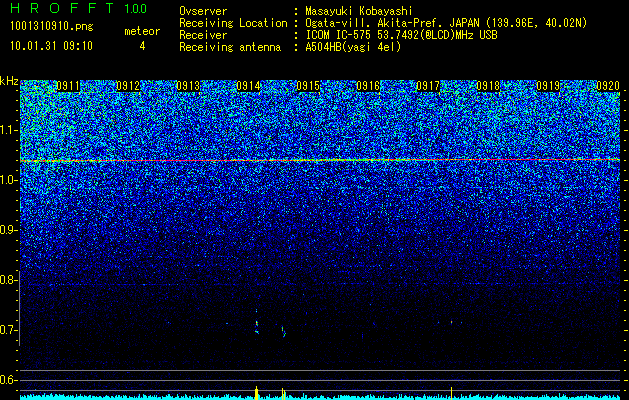This screenshot has height=400, width=629.
Task: Click the red carrier line in the spectrogram
Action: point(320,160)
